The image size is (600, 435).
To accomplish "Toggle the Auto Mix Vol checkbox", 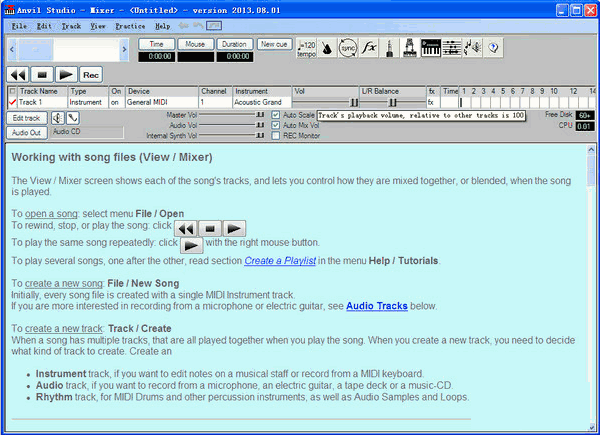I will click(x=276, y=125).
